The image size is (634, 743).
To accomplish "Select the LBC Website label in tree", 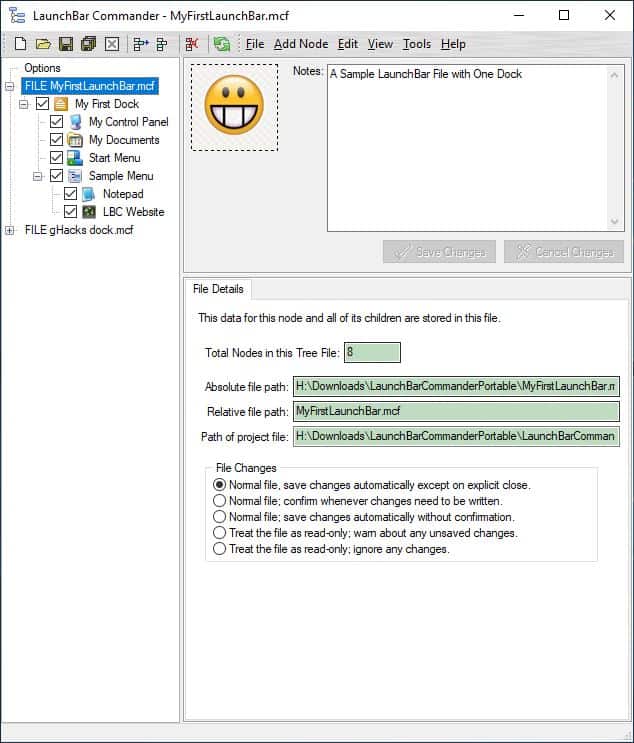I will [x=134, y=212].
